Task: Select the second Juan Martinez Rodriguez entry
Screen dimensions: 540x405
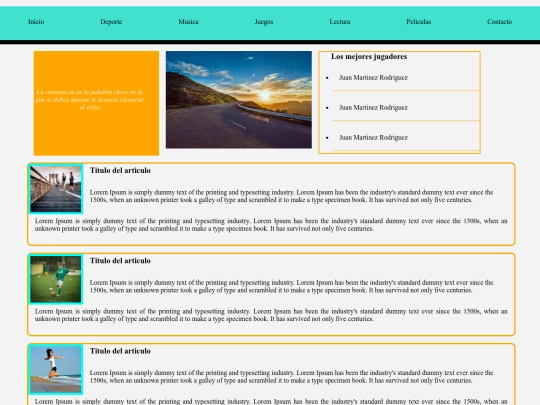Action: click(x=373, y=107)
